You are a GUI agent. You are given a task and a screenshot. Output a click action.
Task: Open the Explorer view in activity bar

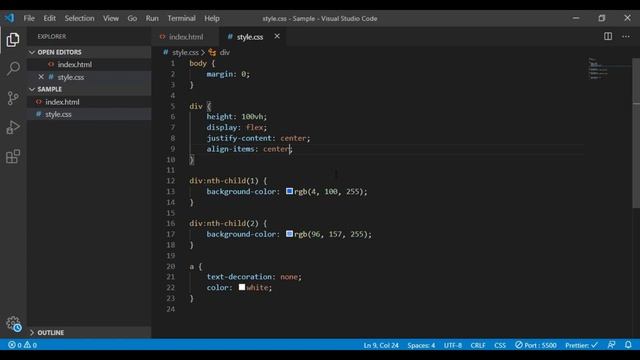(13, 40)
